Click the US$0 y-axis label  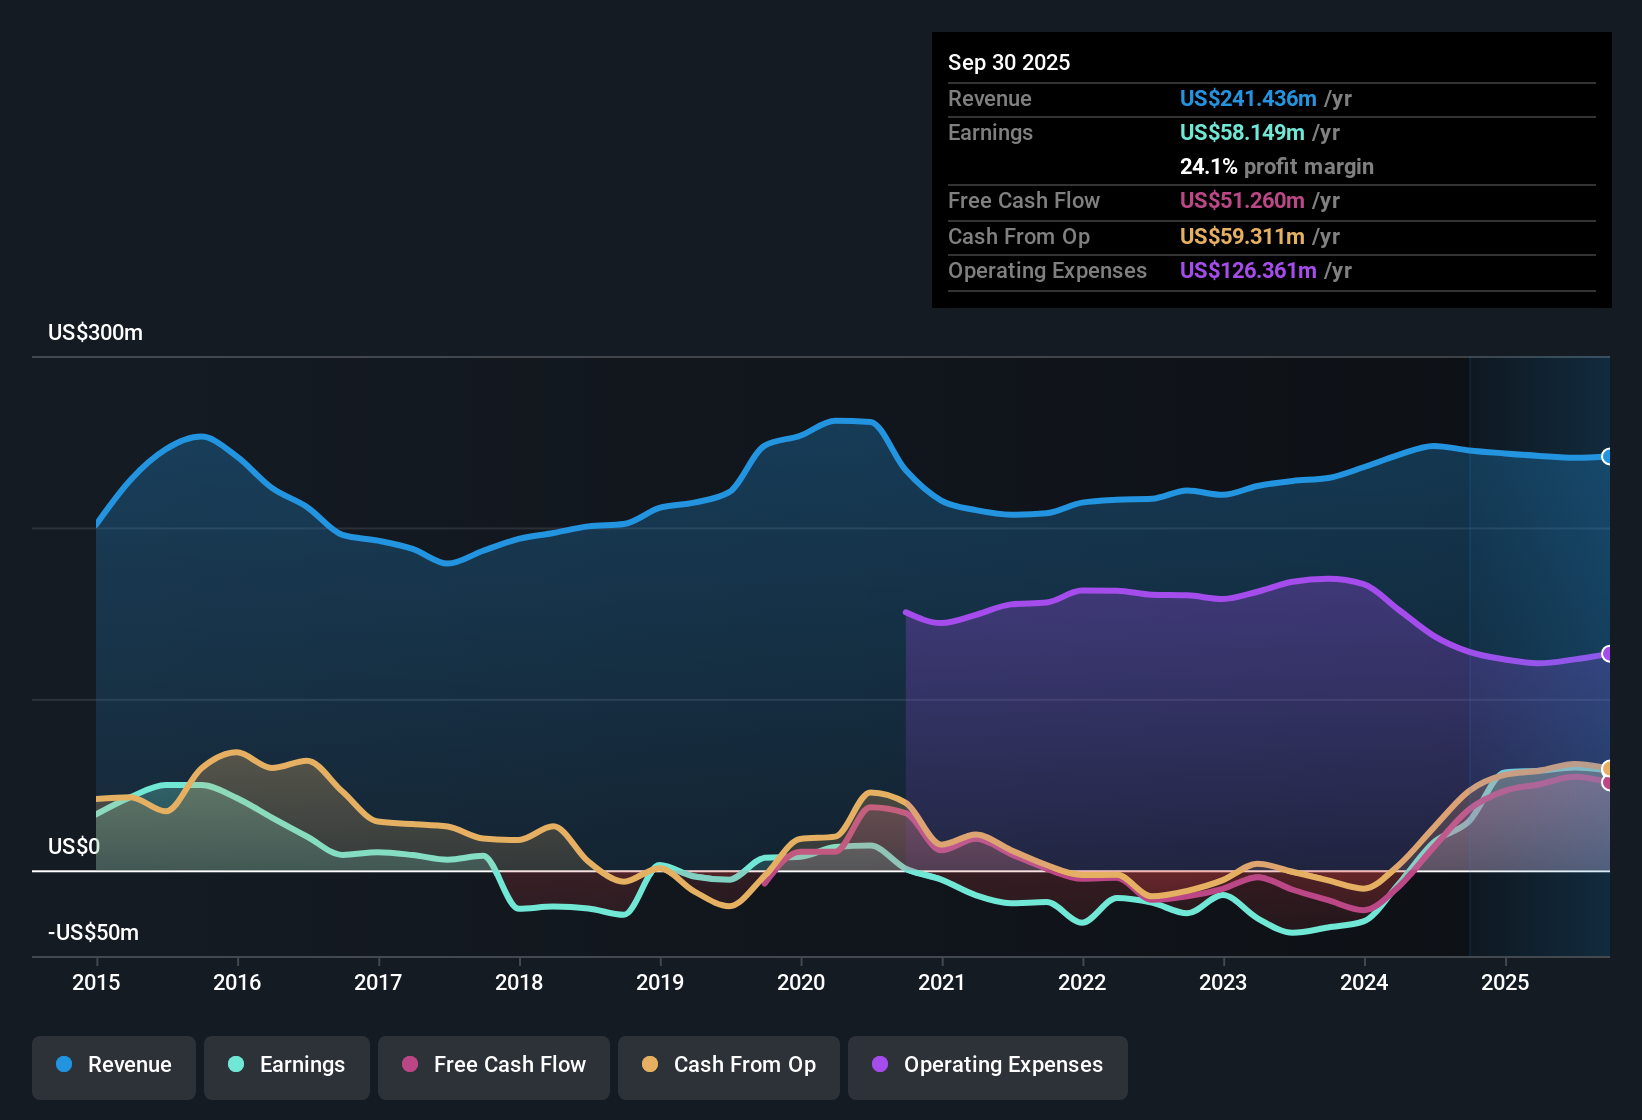pyautogui.click(x=74, y=846)
